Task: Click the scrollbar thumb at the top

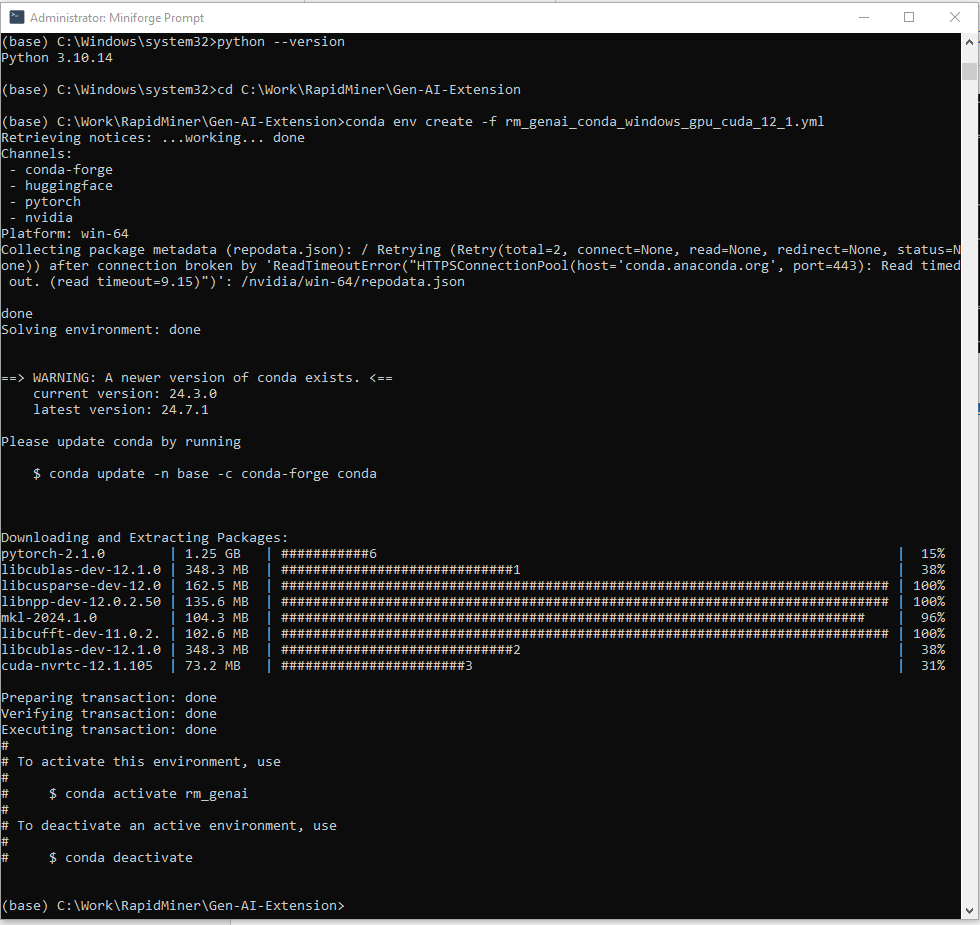Action: [x=971, y=70]
